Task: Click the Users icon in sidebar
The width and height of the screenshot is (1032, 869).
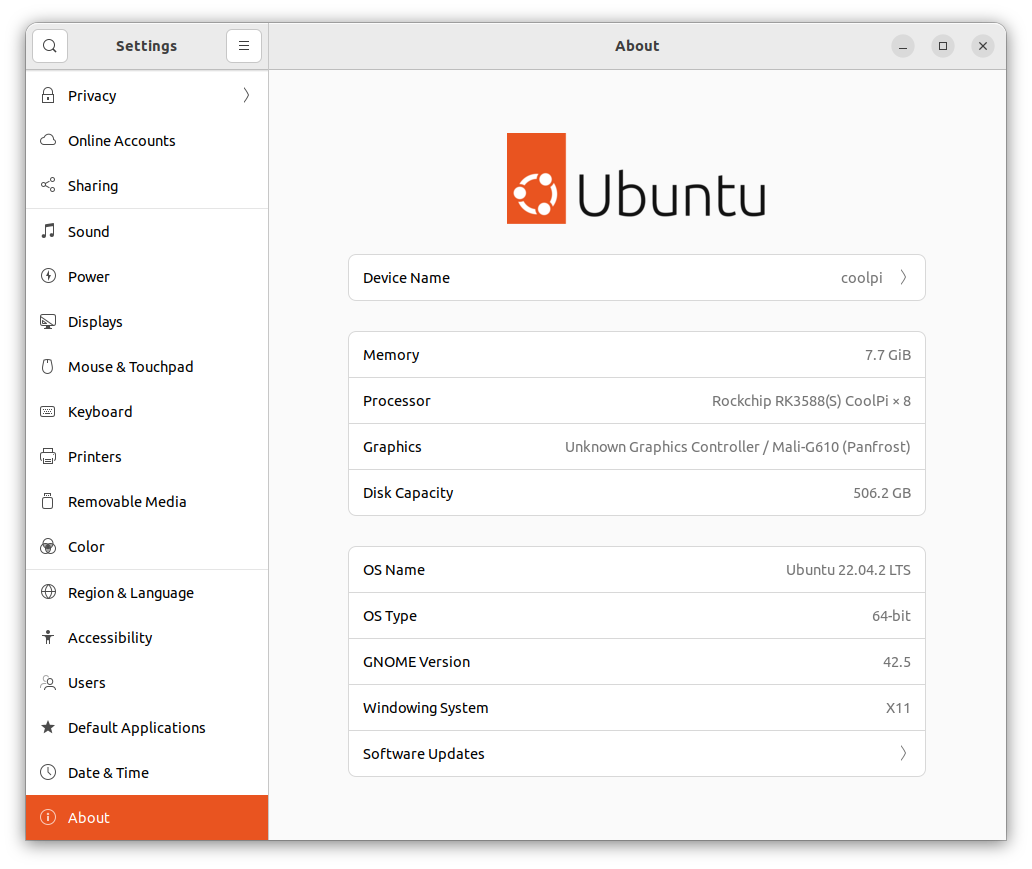Action: pyautogui.click(x=48, y=682)
